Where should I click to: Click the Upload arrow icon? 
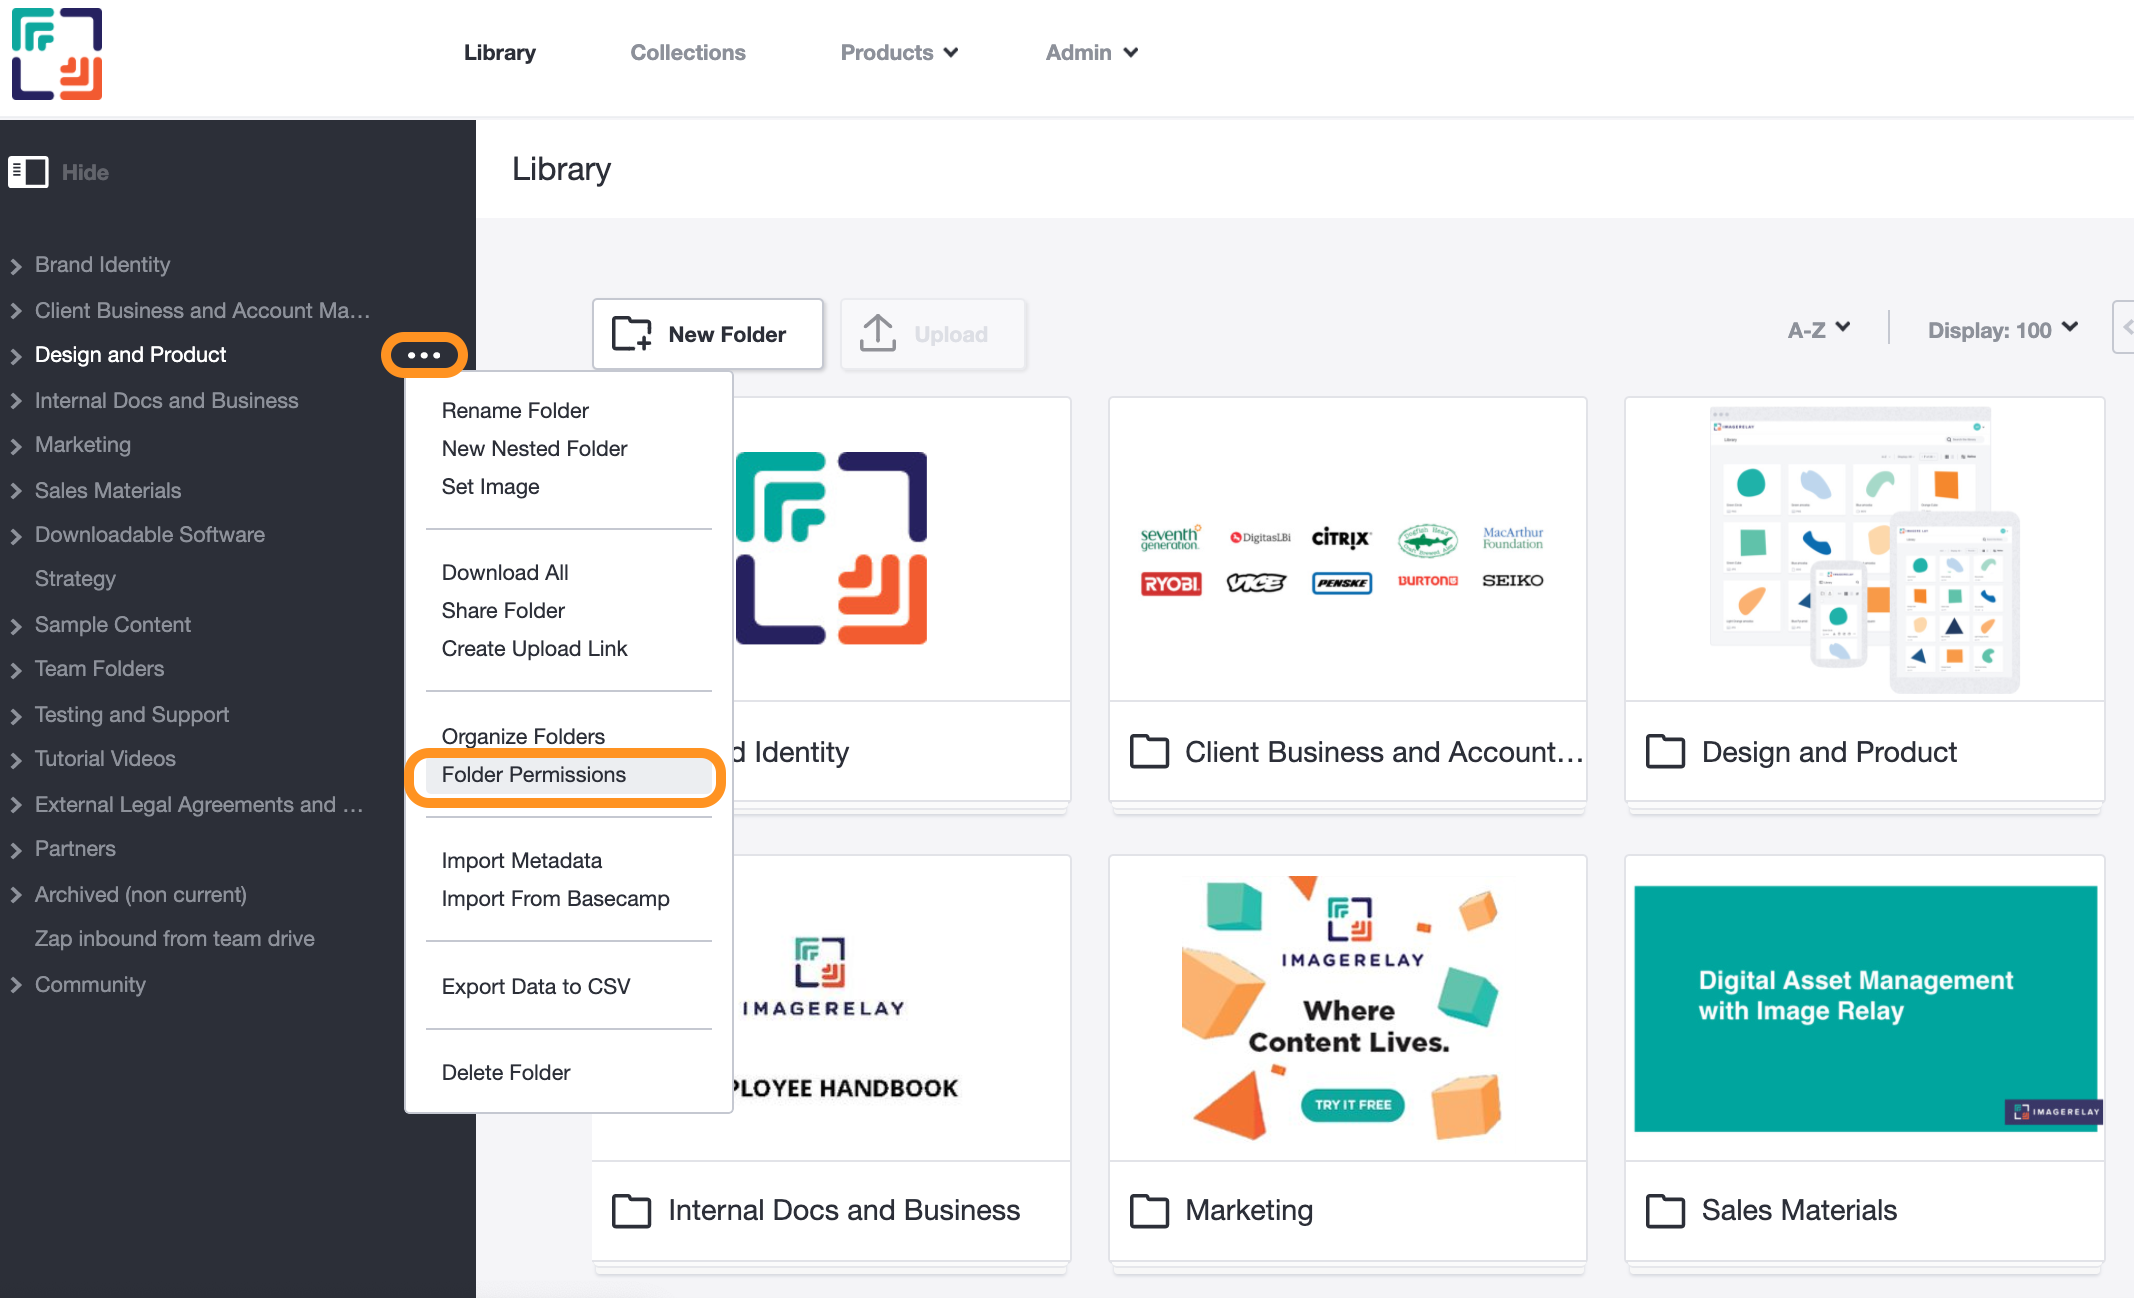pyautogui.click(x=878, y=334)
